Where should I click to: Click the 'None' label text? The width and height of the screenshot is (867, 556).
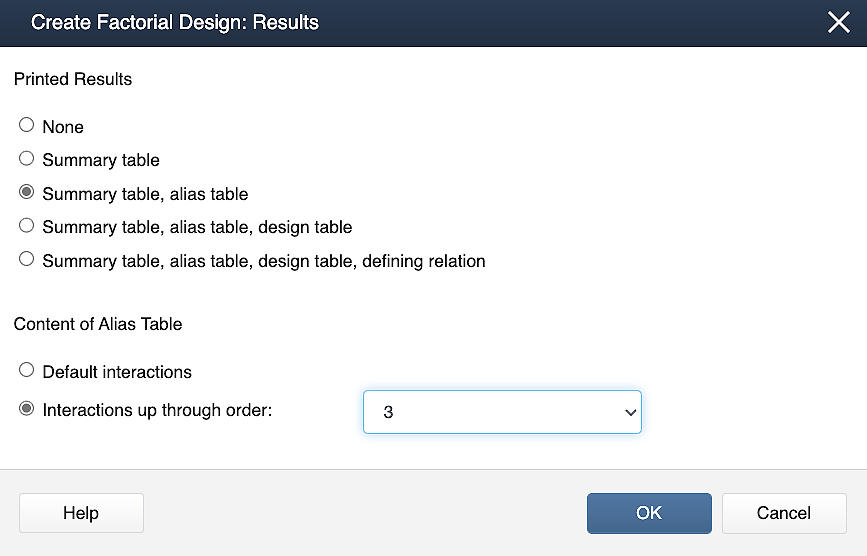(x=63, y=127)
